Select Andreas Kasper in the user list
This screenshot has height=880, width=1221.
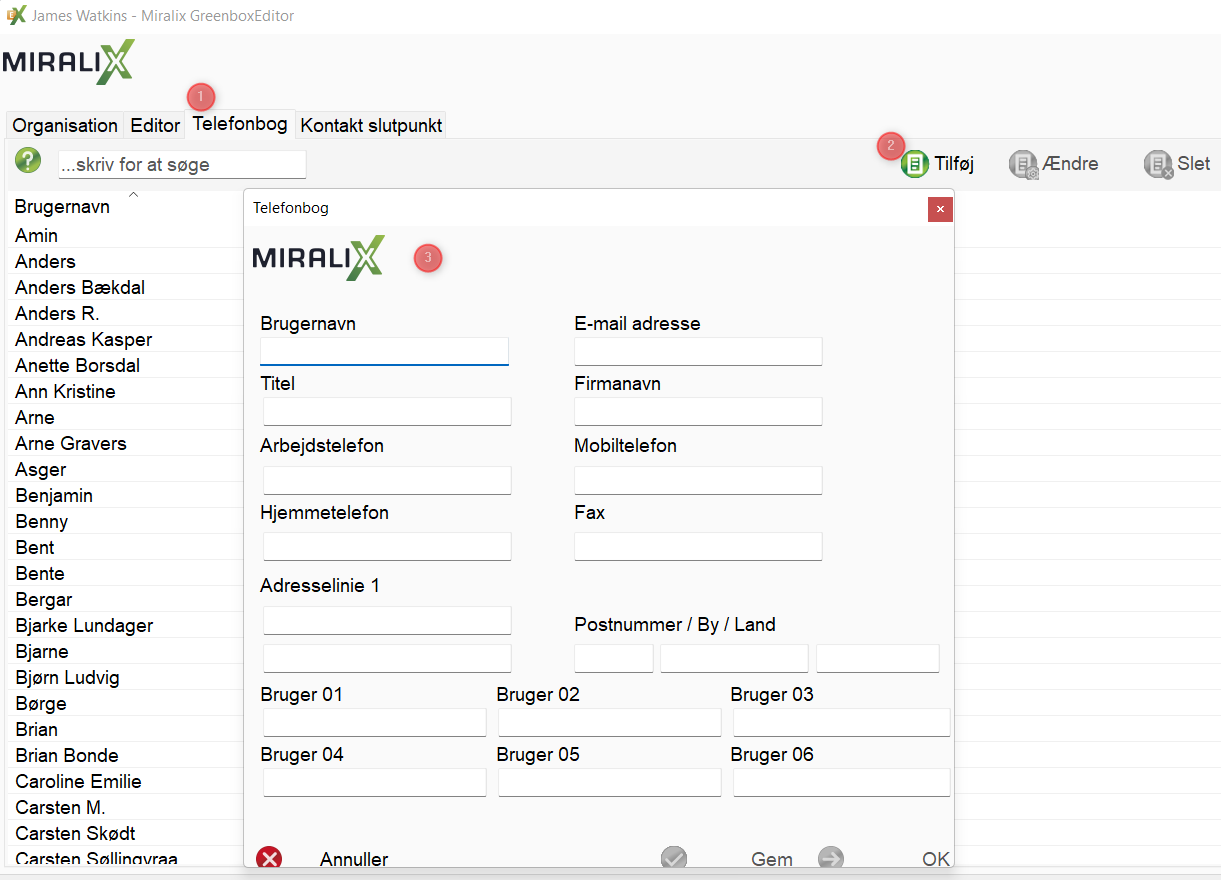pos(84,339)
